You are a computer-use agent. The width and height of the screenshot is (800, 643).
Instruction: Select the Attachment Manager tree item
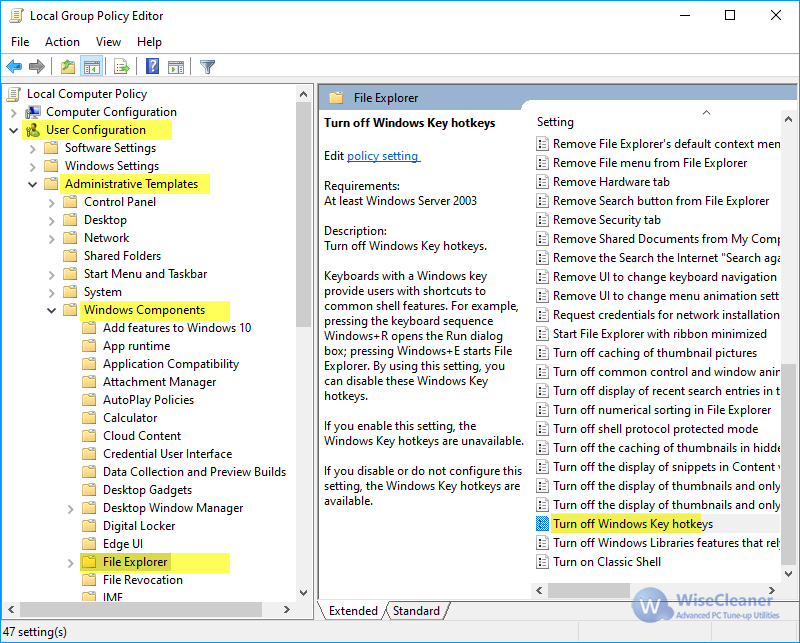[159, 382]
